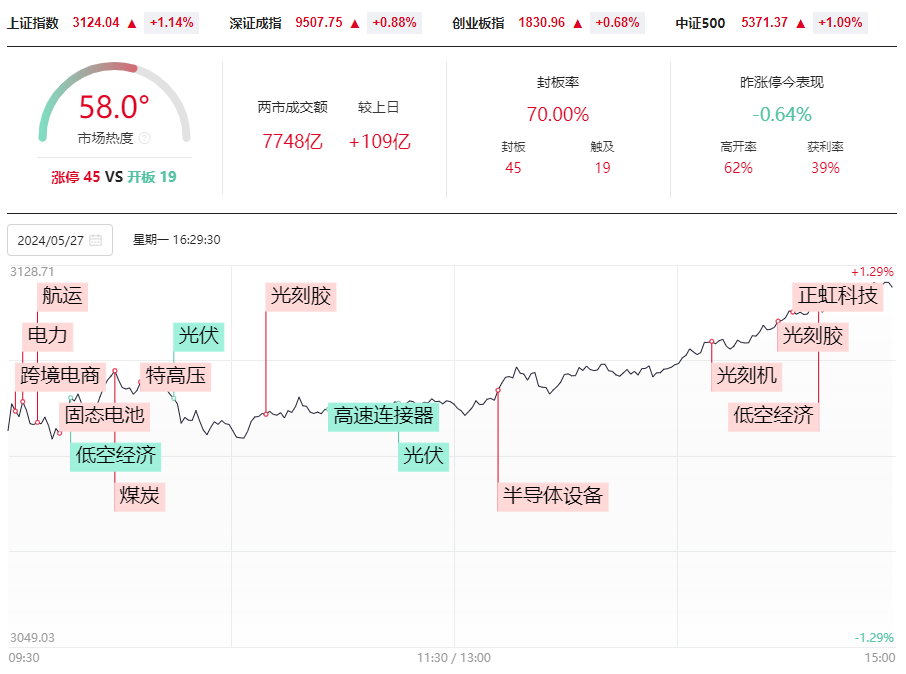Click the red arrow beside 上证指数 3124.04

coord(132,23)
